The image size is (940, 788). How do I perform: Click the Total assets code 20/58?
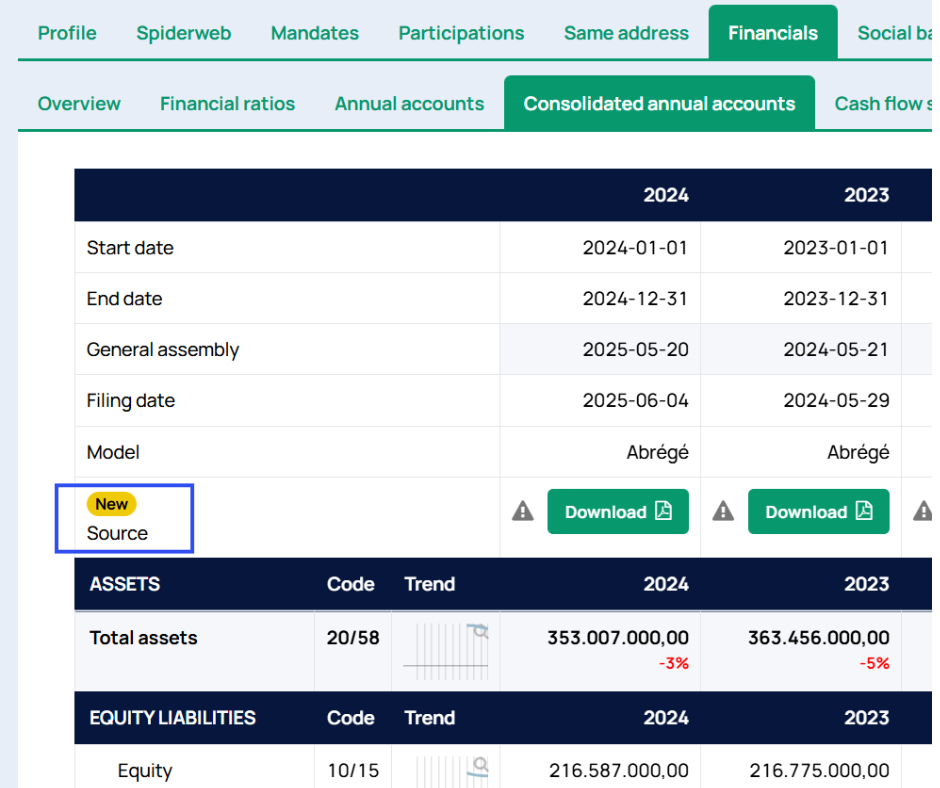click(x=353, y=637)
